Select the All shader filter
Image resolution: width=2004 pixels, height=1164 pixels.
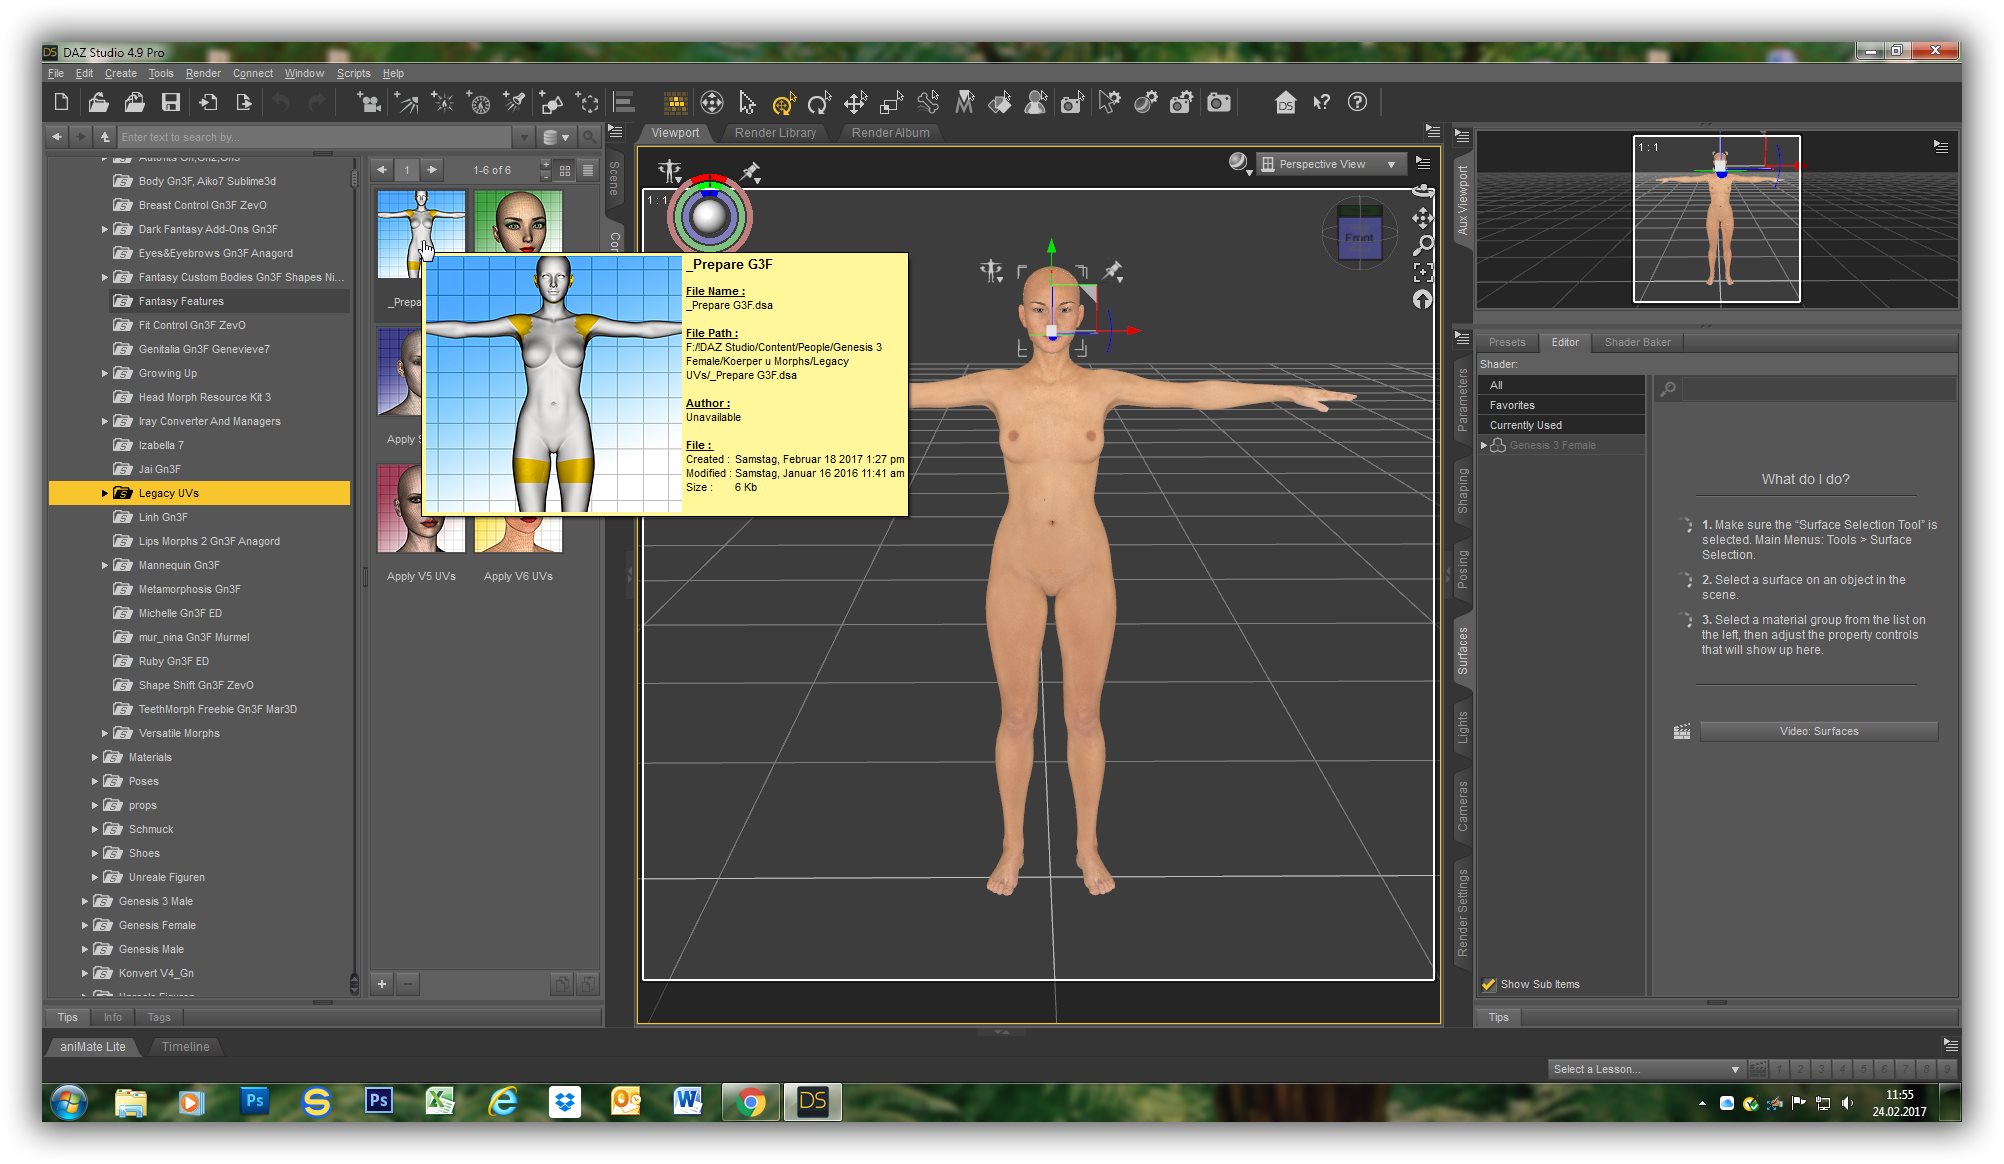click(x=1560, y=385)
